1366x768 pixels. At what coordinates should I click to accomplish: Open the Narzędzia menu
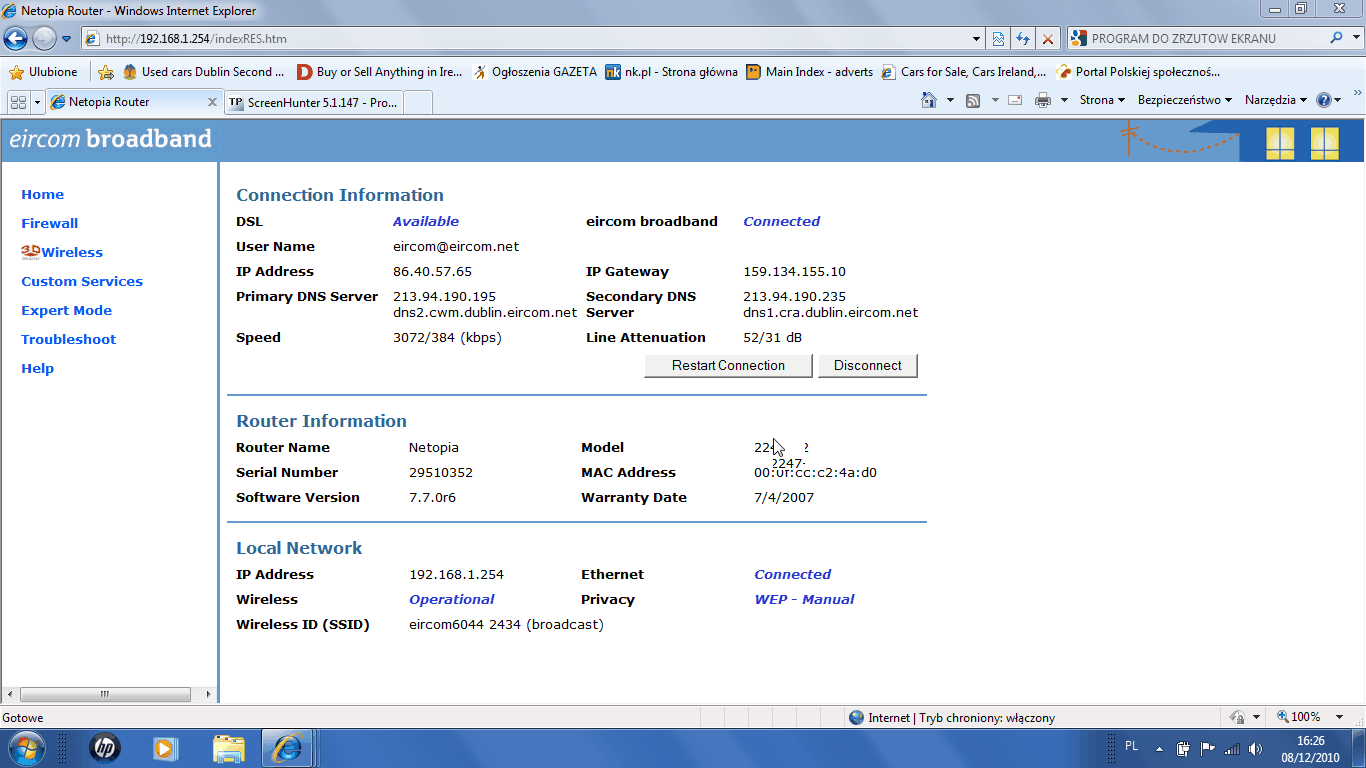pyautogui.click(x=1276, y=100)
